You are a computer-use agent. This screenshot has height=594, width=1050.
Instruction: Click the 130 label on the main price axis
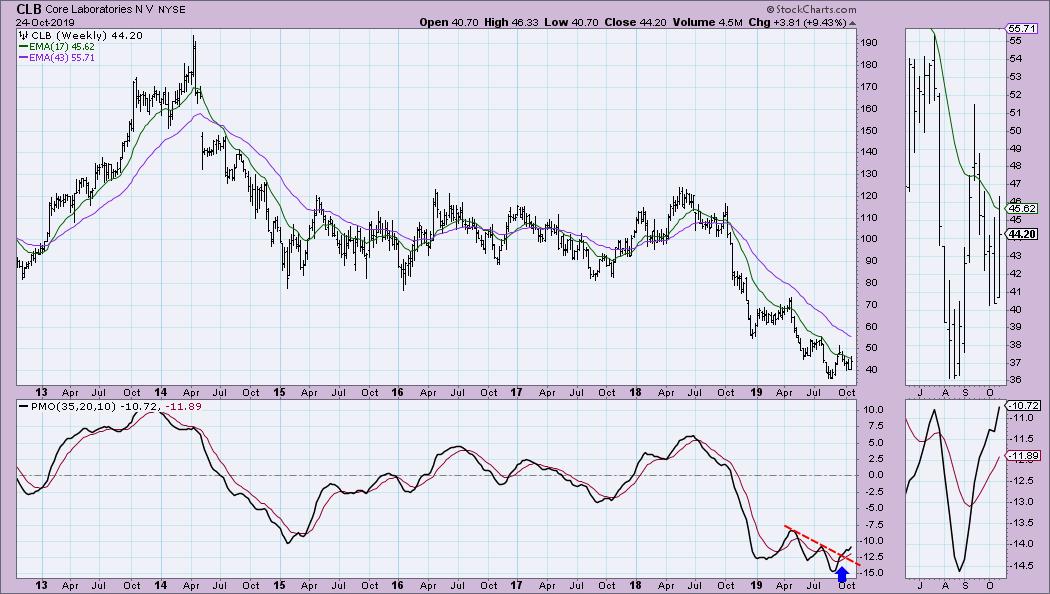pyautogui.click(x=869, y=174)
